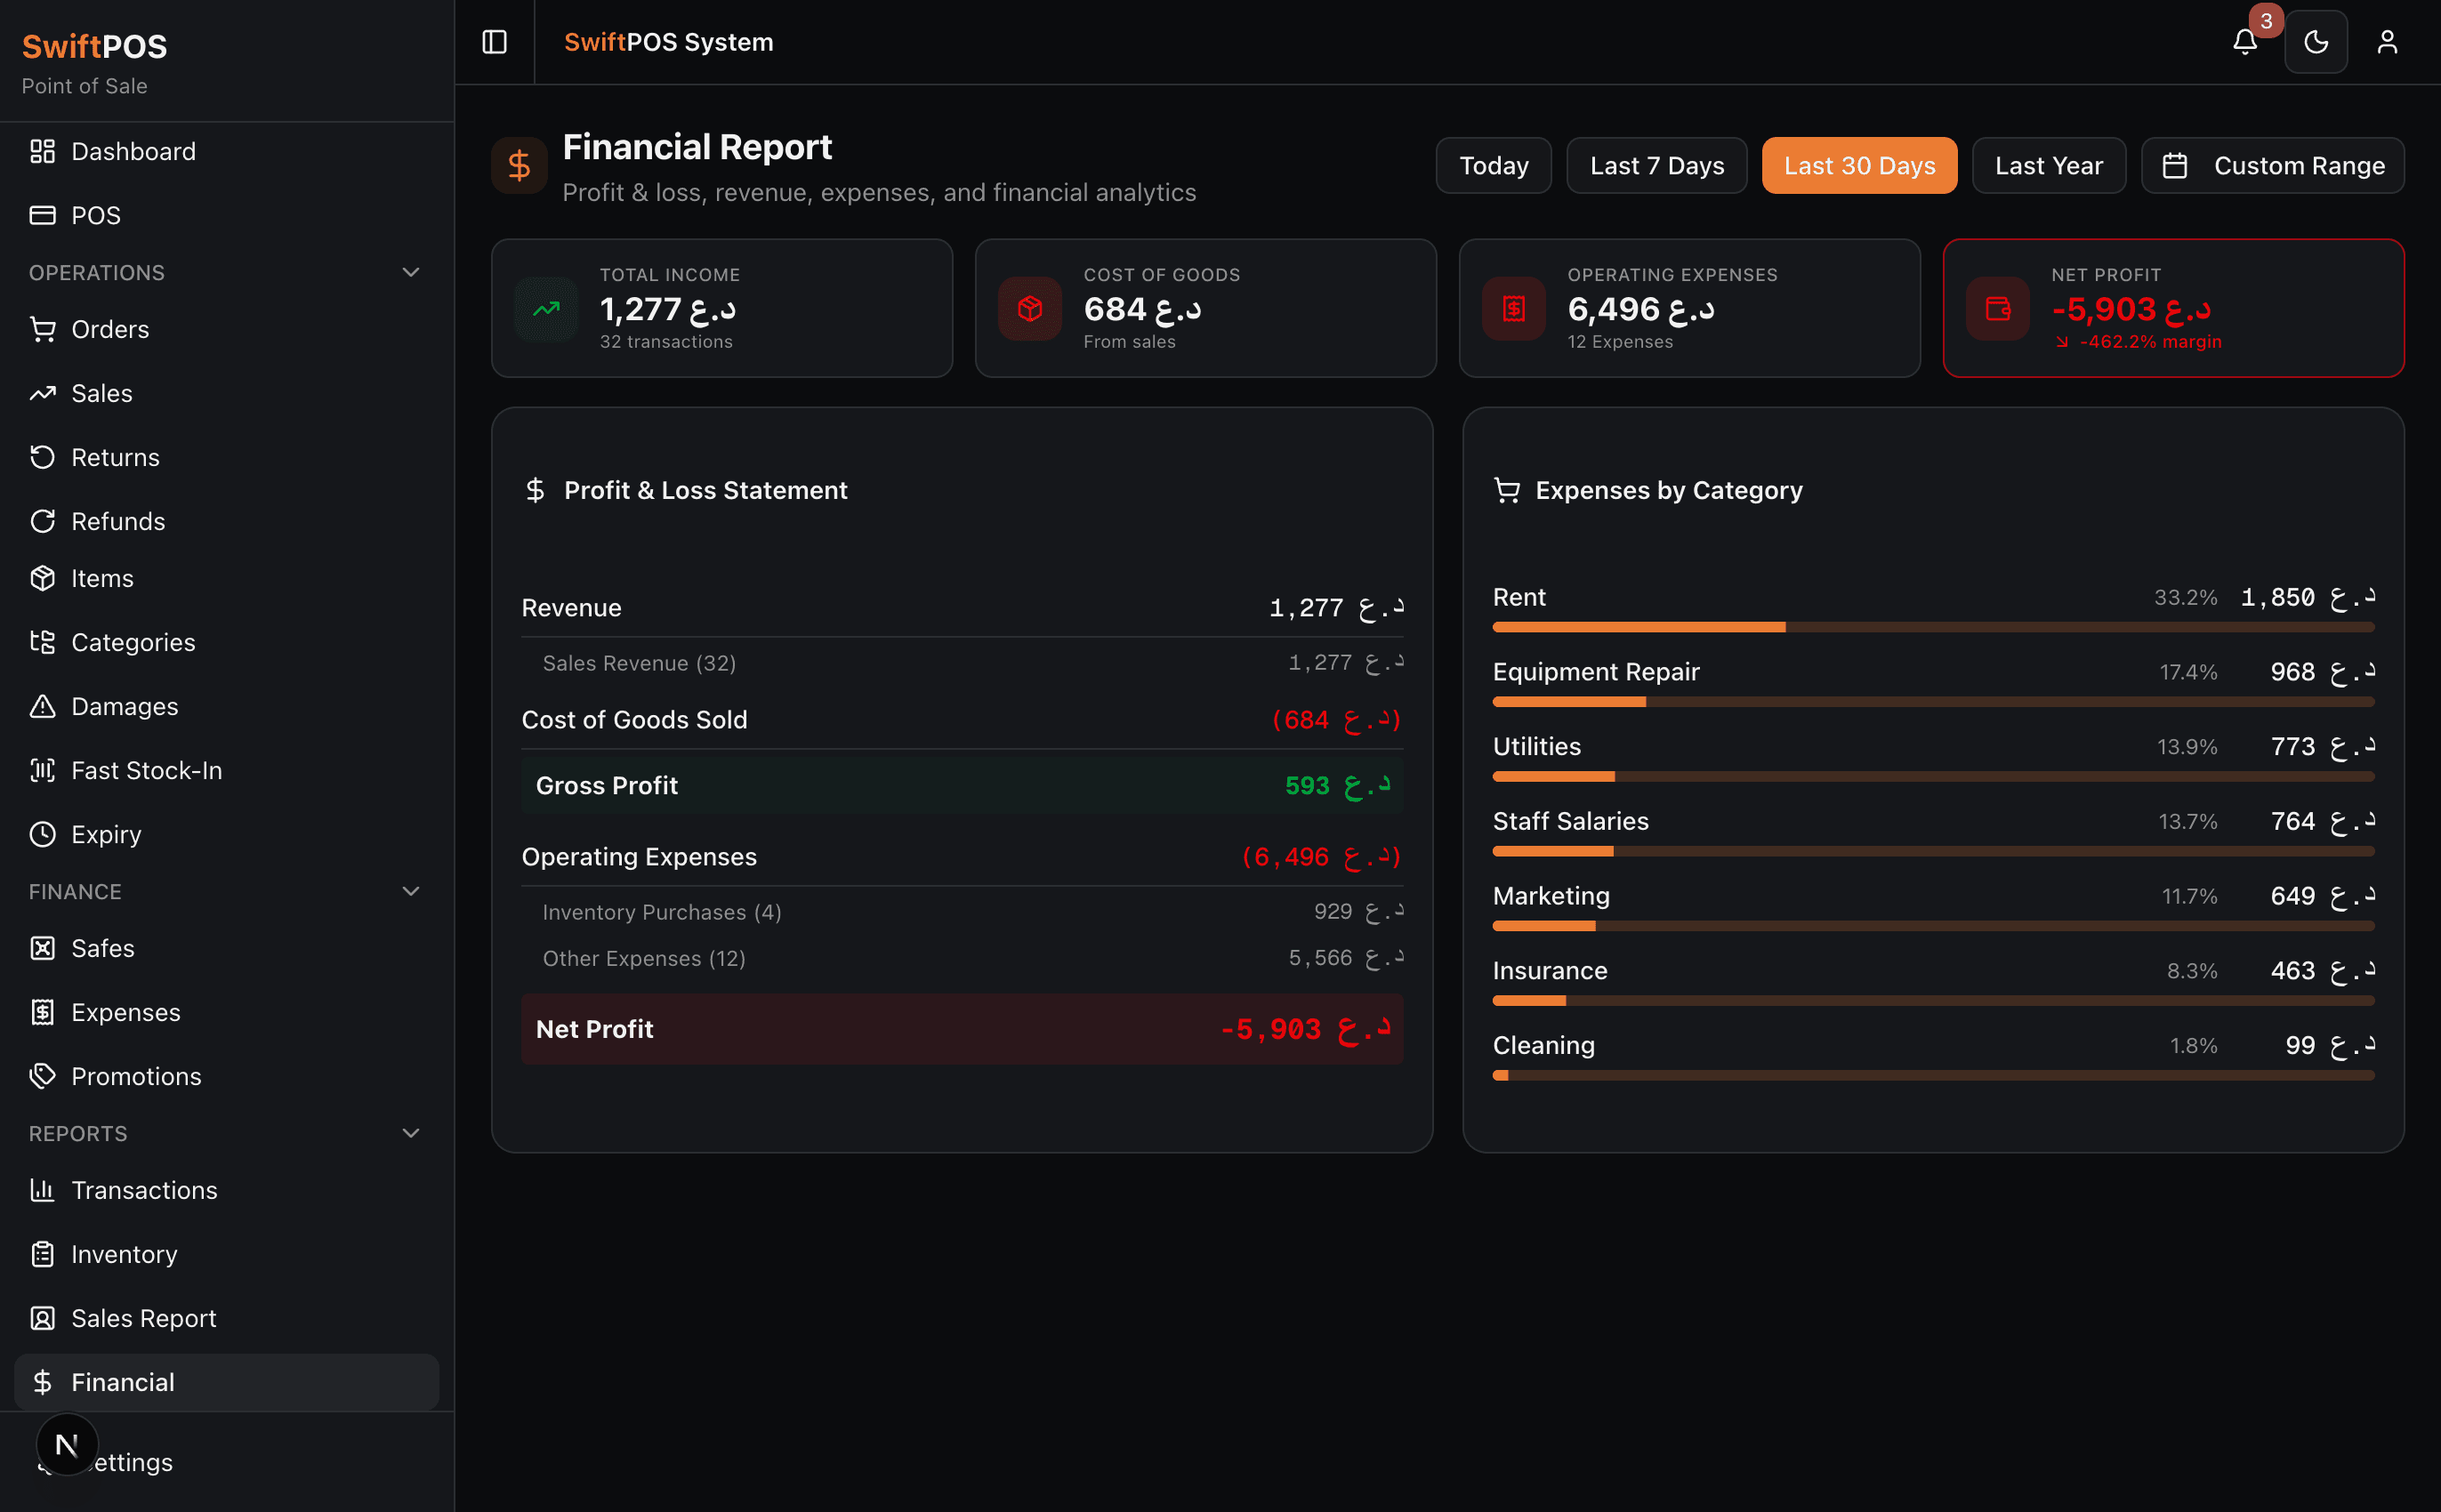Toggle dark mode with the moon button

click(2315, 42)
